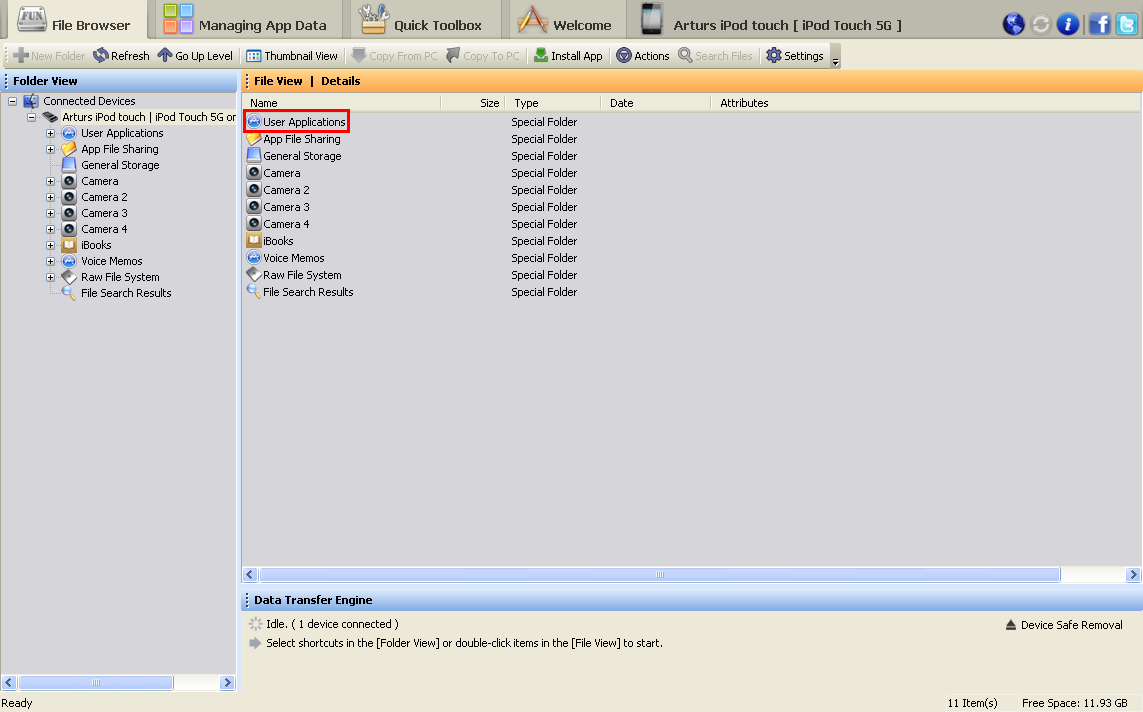This screenshot has width=1143, height=712.
Task: Switch to Thumbnail View
Action: pos(292,55)
